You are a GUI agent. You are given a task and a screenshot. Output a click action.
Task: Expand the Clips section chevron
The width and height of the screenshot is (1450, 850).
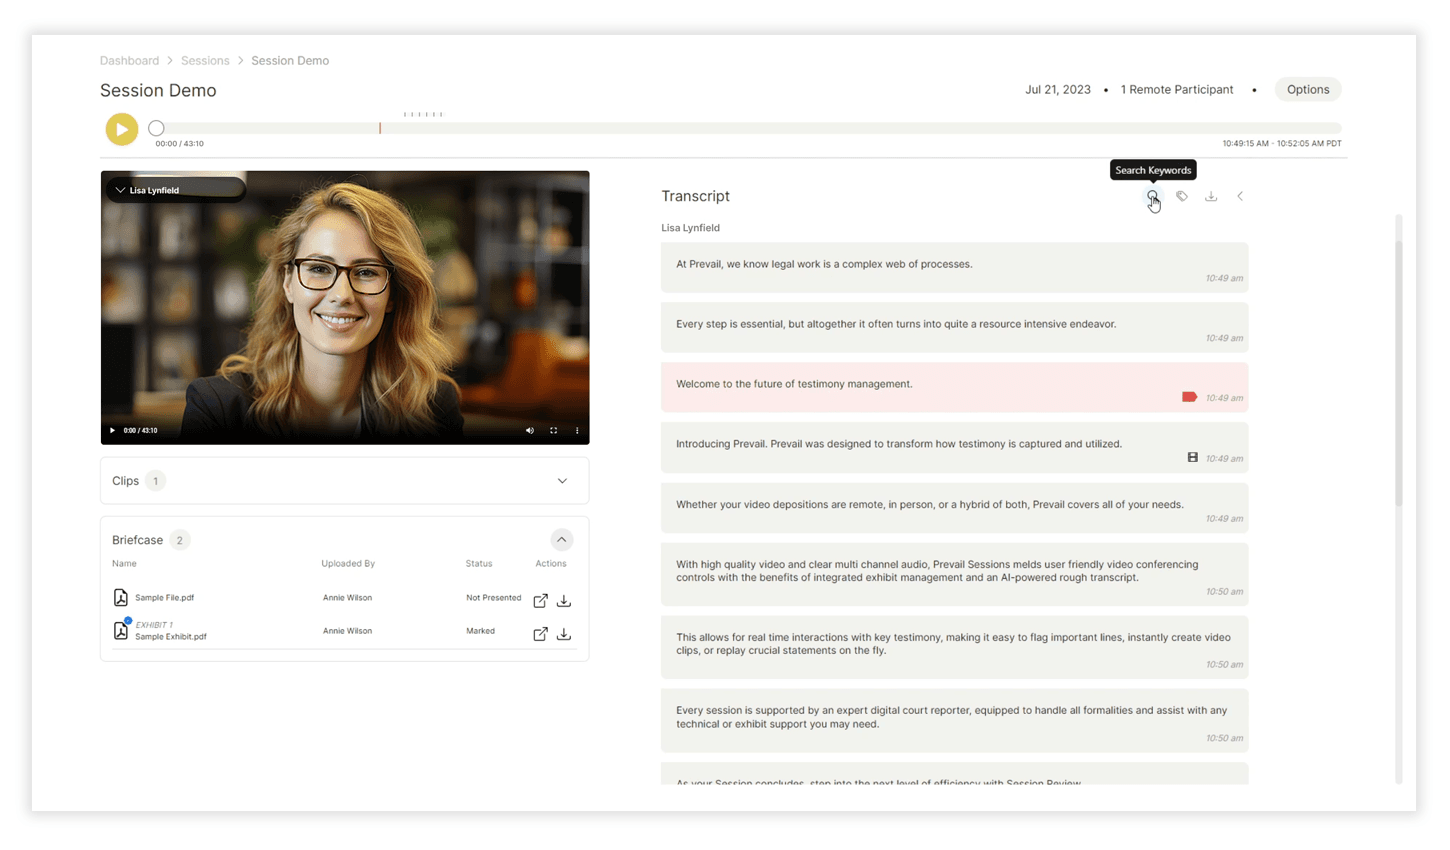tap(562, 481)
